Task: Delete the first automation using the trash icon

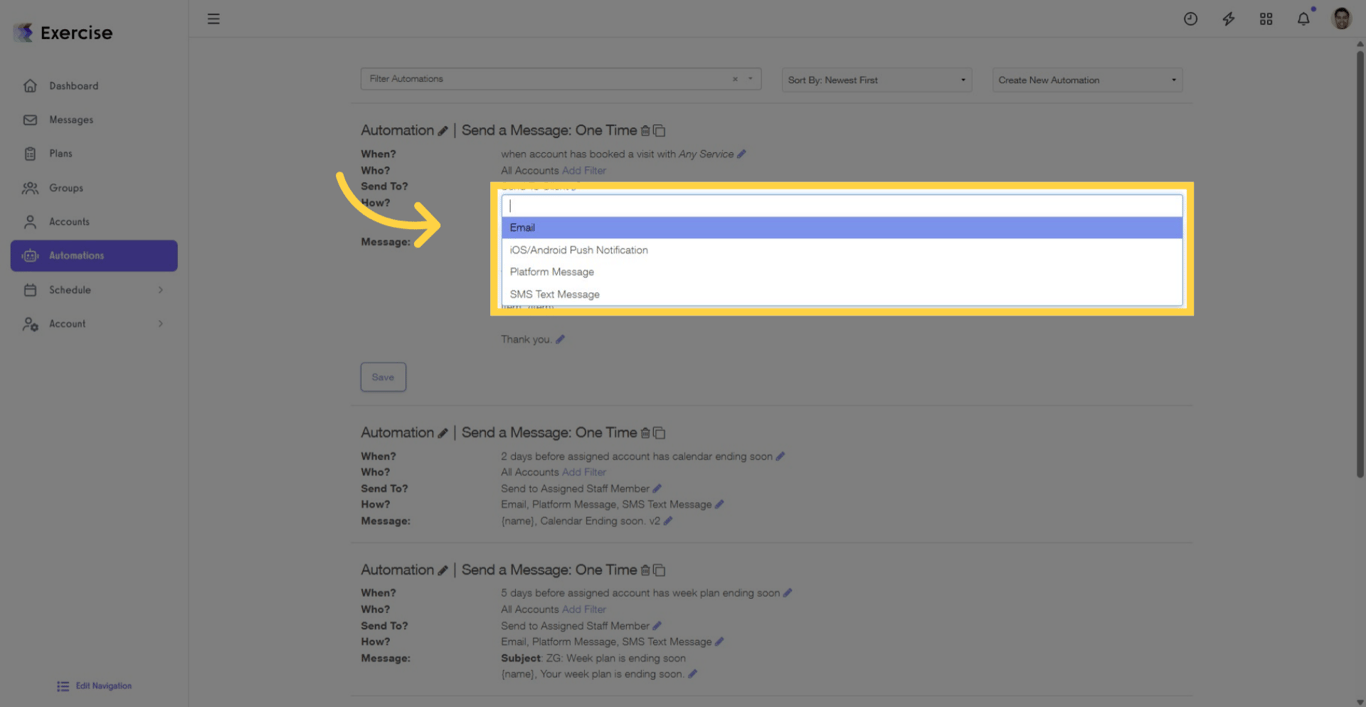Action: click(646, 130)
